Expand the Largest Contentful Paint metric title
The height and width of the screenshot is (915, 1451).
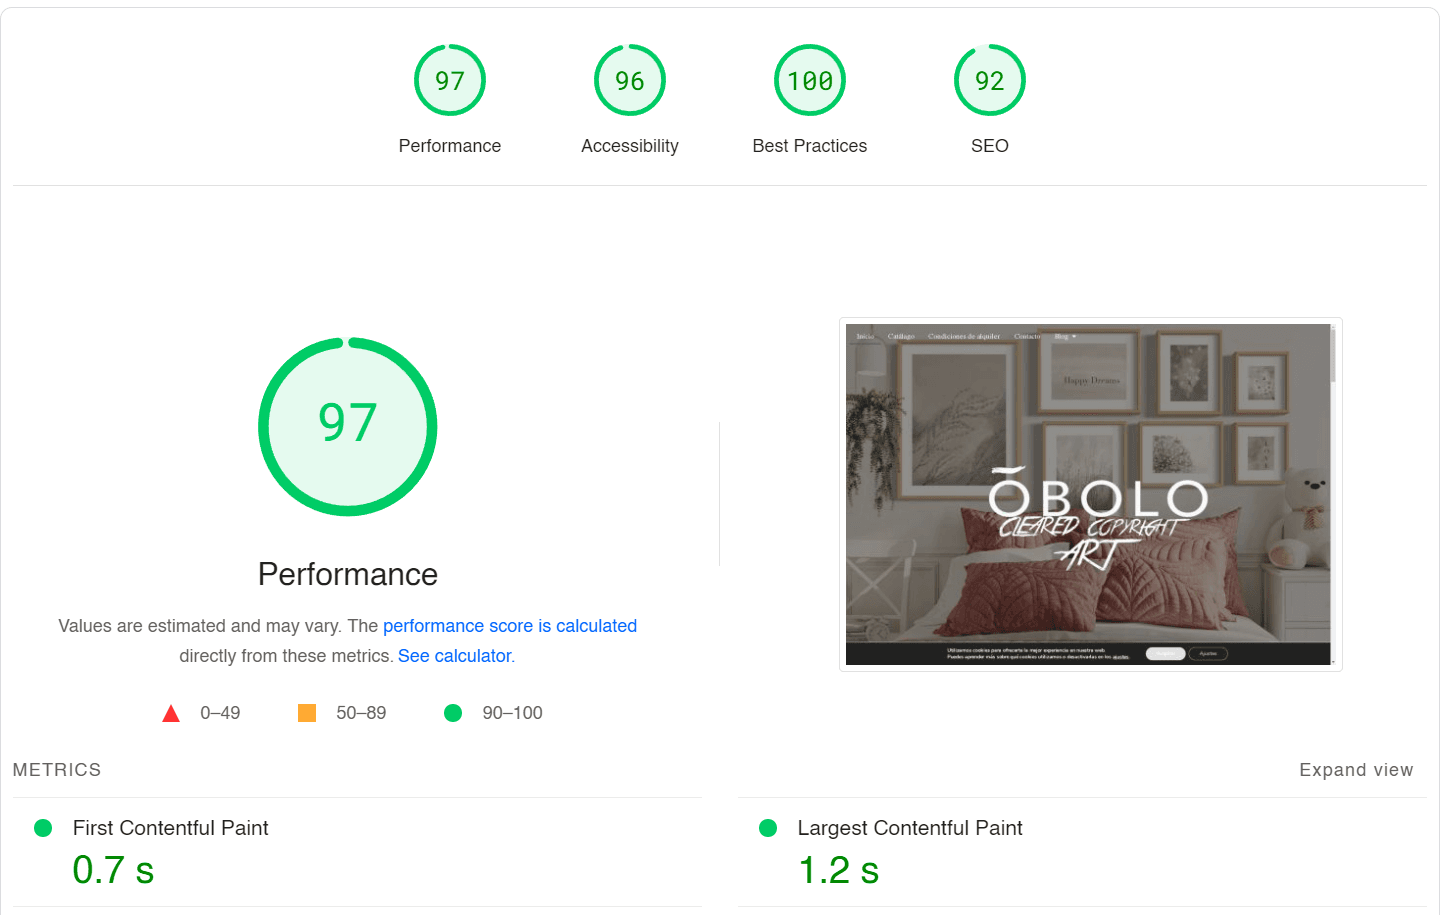[x=909, y=828]
